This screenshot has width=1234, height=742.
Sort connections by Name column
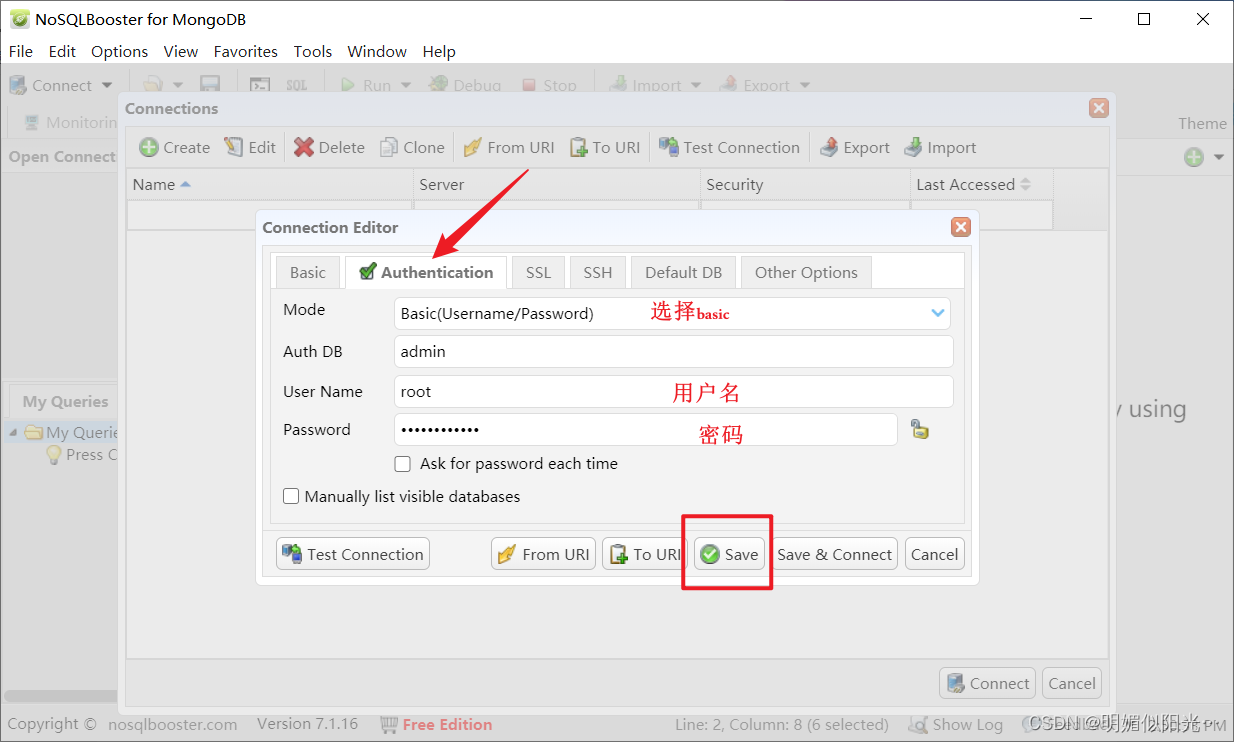click(270, 184)
